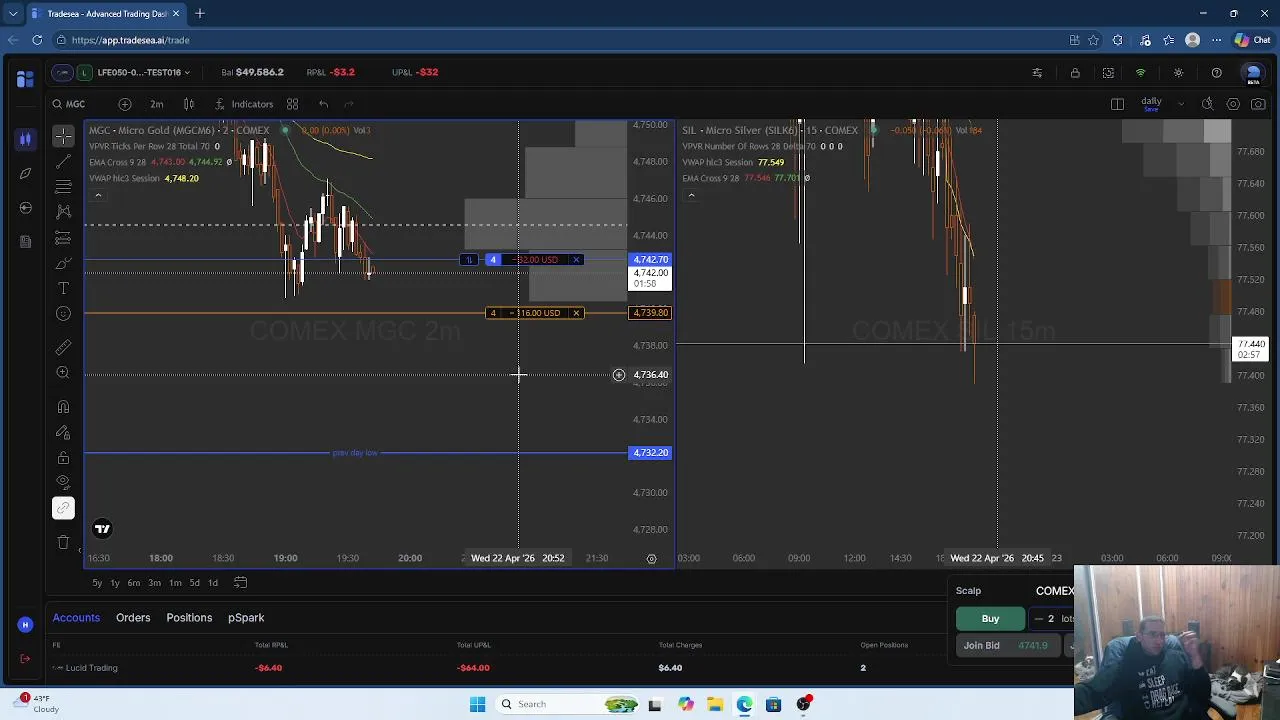Set the range to 5y
The height and width of the screenshot is (720, 1280).
pos(97,583)
